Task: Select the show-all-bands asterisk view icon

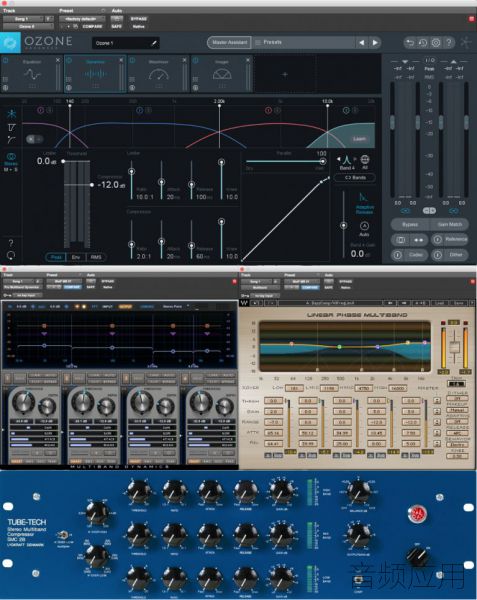Action: point(11,114)
